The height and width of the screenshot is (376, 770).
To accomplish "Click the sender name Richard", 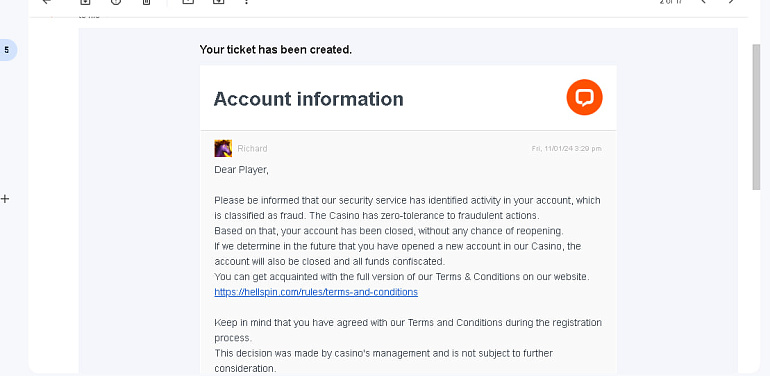I will pos(252,149).
